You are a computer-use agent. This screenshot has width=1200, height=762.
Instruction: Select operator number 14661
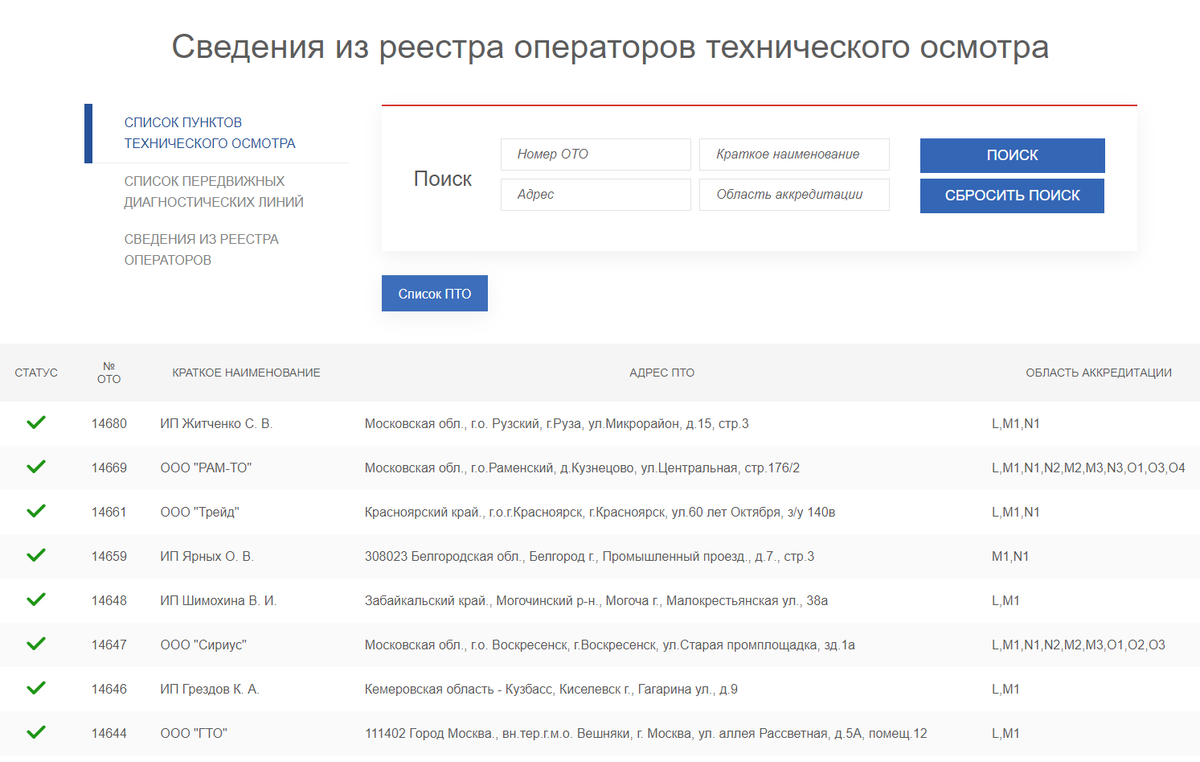click(109, 512)
